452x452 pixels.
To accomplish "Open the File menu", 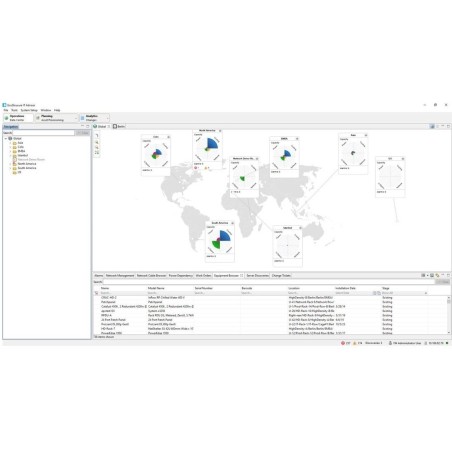I will coord(6,110).
